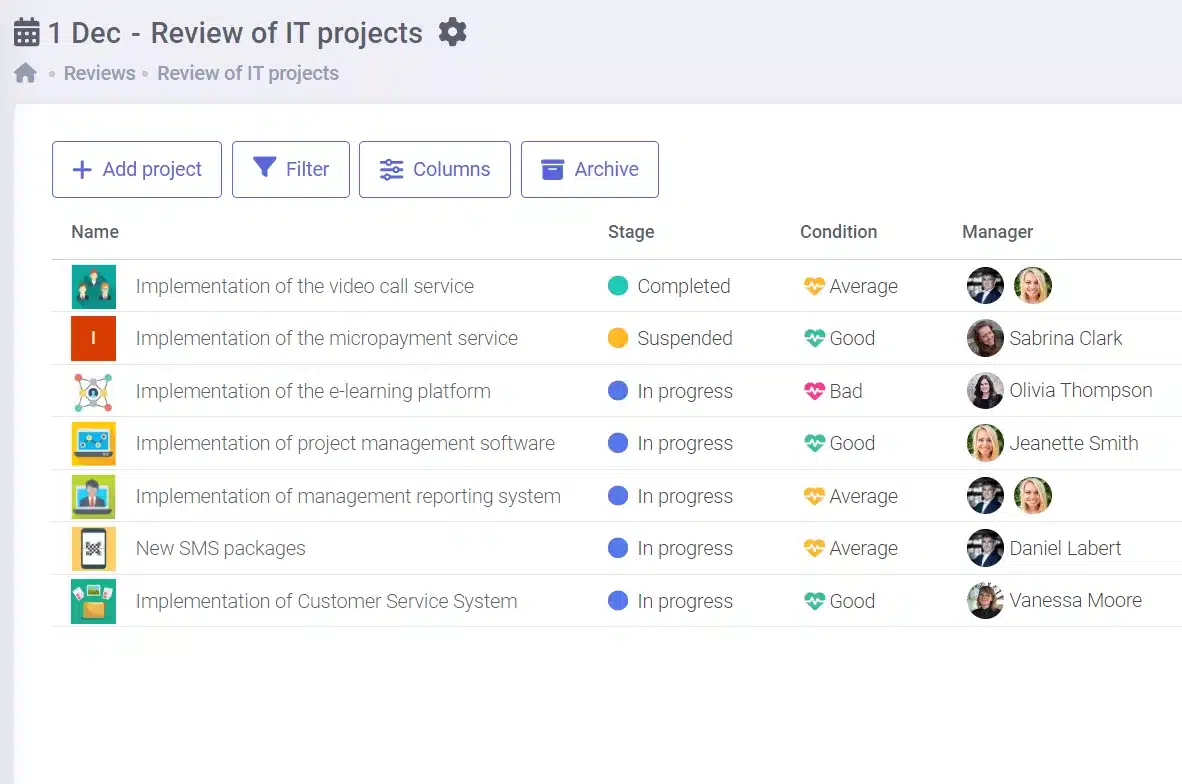Open New SMS packages project

[x=221, y=548]
